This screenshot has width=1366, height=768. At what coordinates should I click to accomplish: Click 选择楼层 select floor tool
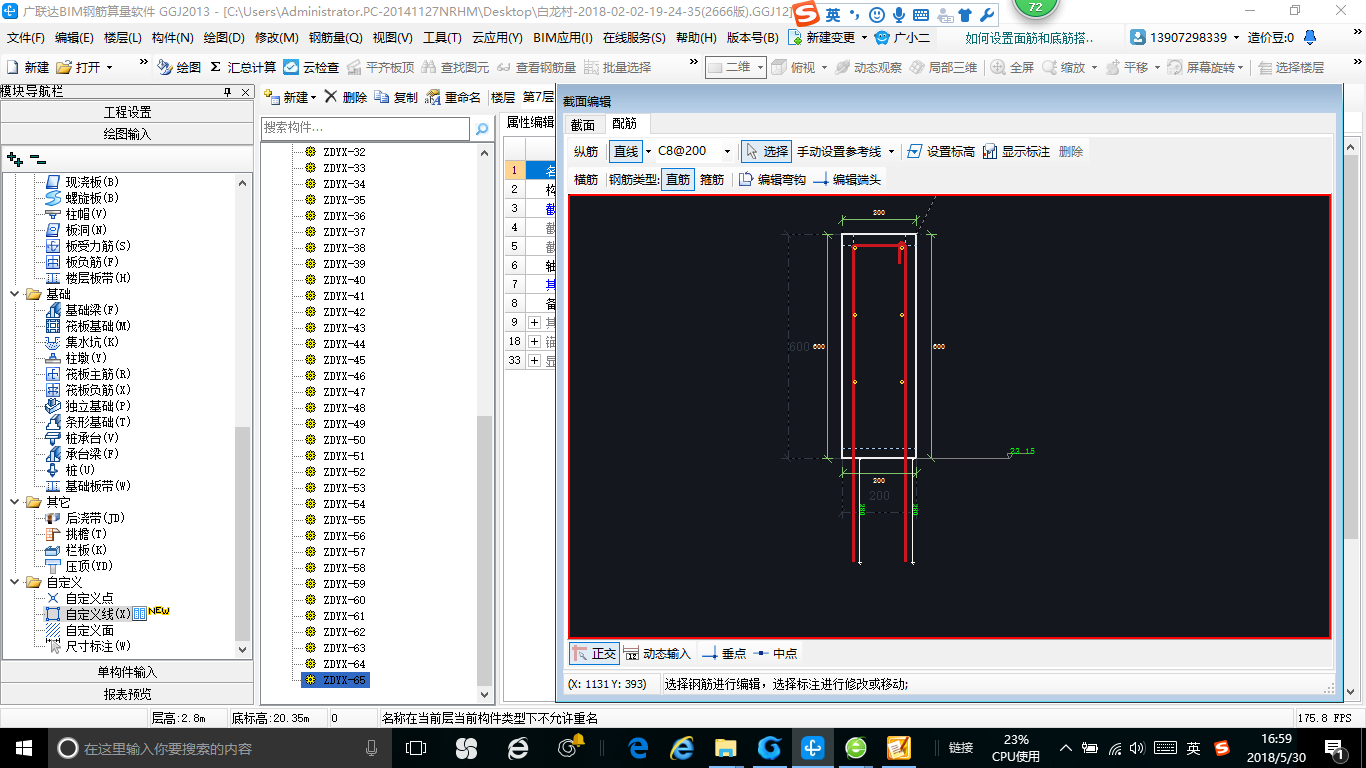pos(1291,67)
